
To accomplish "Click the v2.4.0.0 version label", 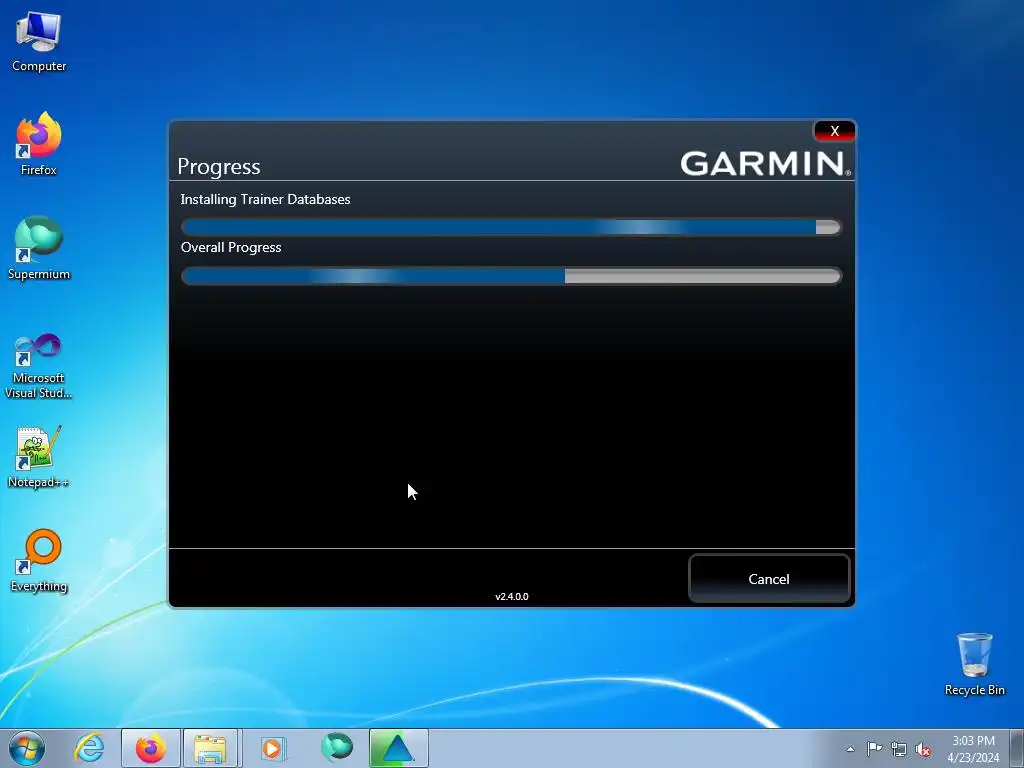I will point(511,596).
